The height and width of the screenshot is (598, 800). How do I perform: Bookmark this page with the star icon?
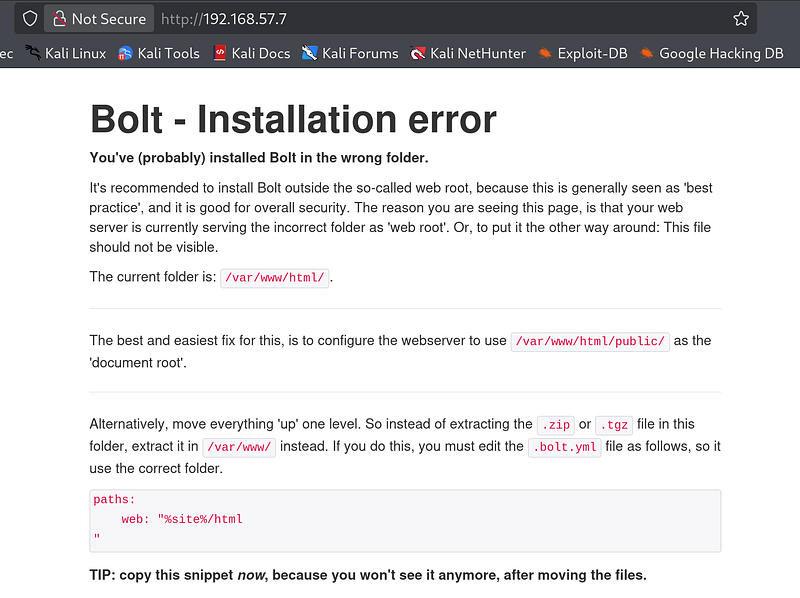click(741, 18)
